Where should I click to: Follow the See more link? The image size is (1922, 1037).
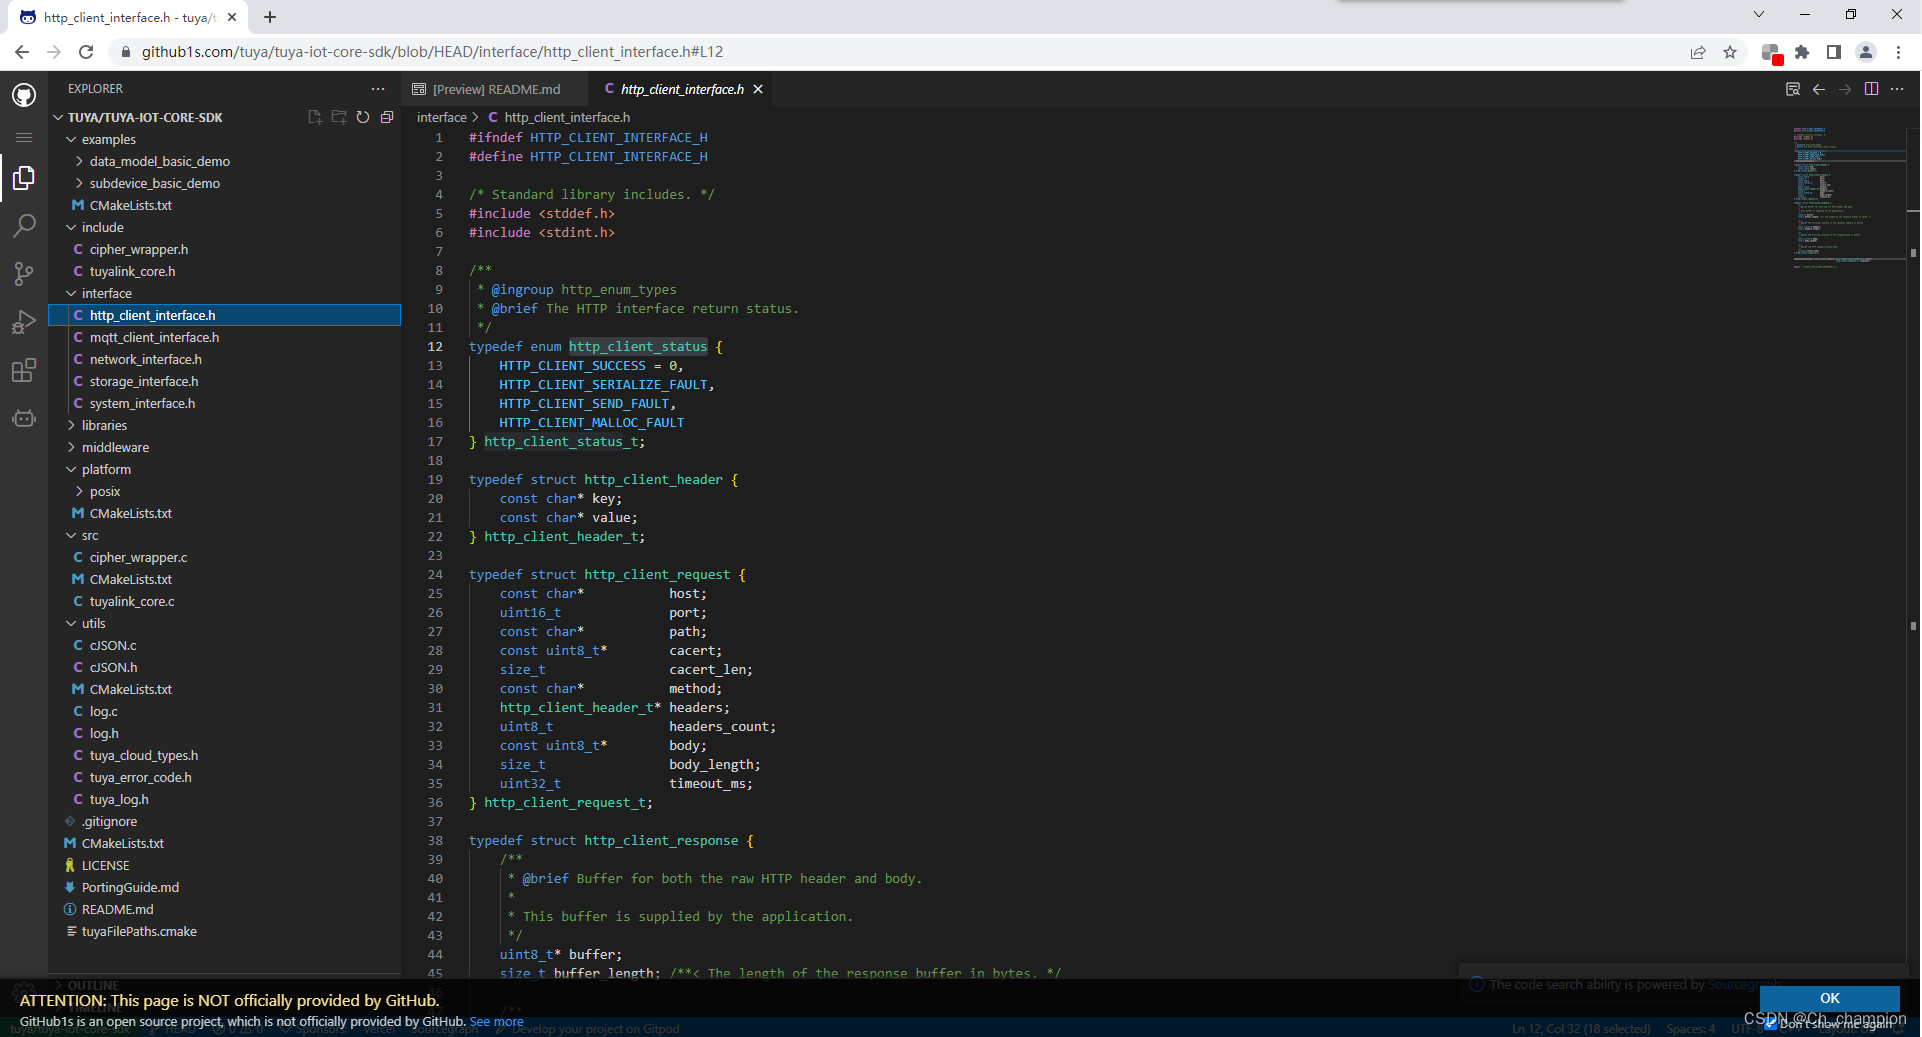pos(497,1021)
